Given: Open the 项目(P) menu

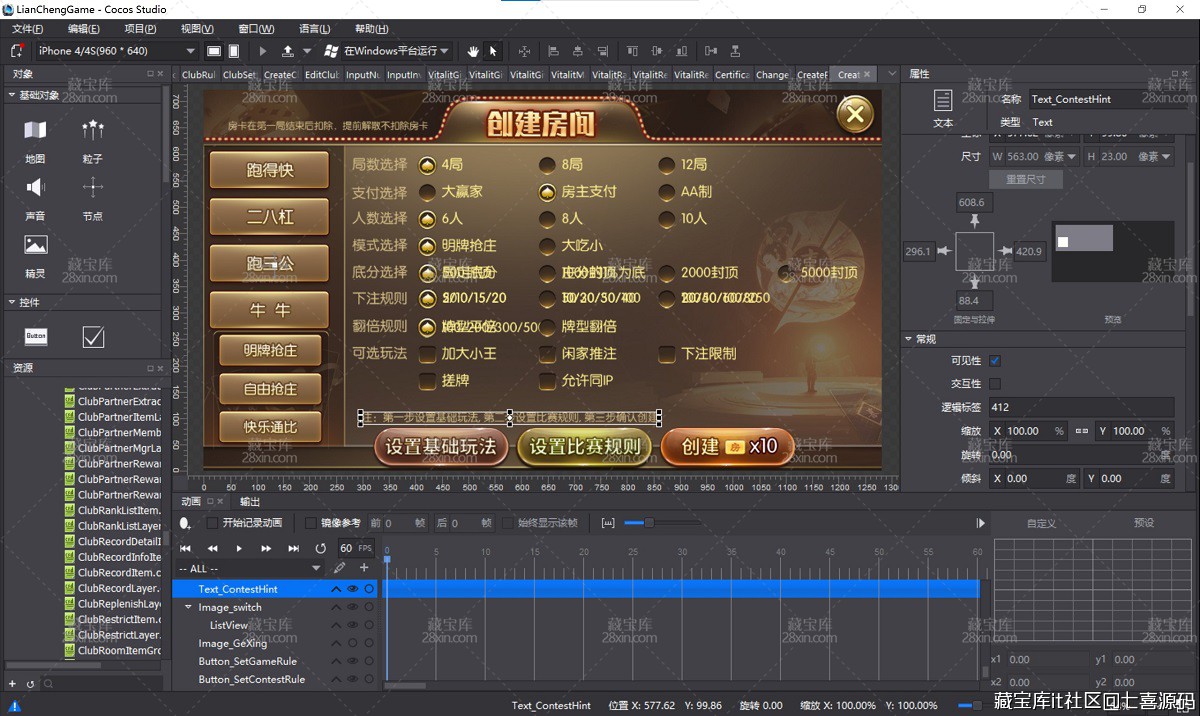Looking at the screenshot, I should (x=140, y=29).
